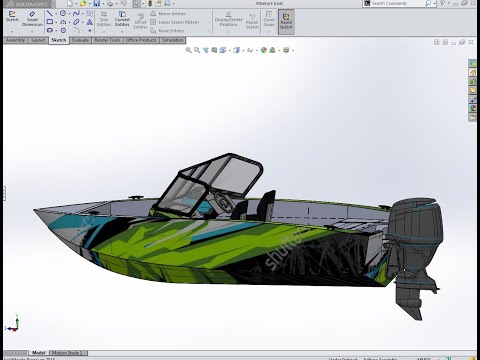
Task: Click the Trim Entities tool
Action: 104,18
